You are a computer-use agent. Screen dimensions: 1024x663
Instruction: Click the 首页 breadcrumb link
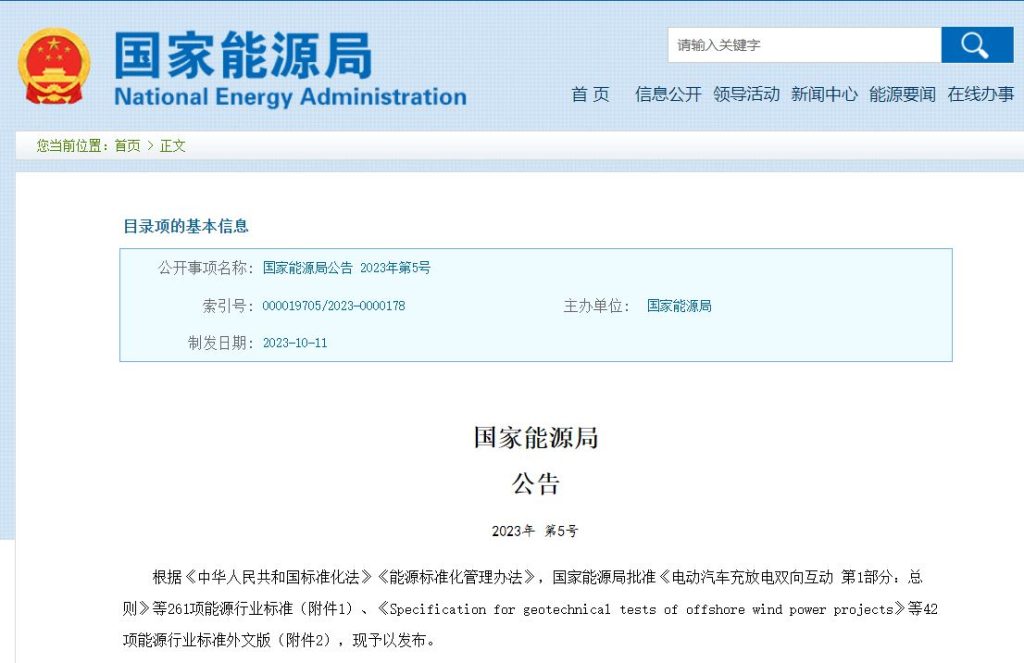point(127,146)
